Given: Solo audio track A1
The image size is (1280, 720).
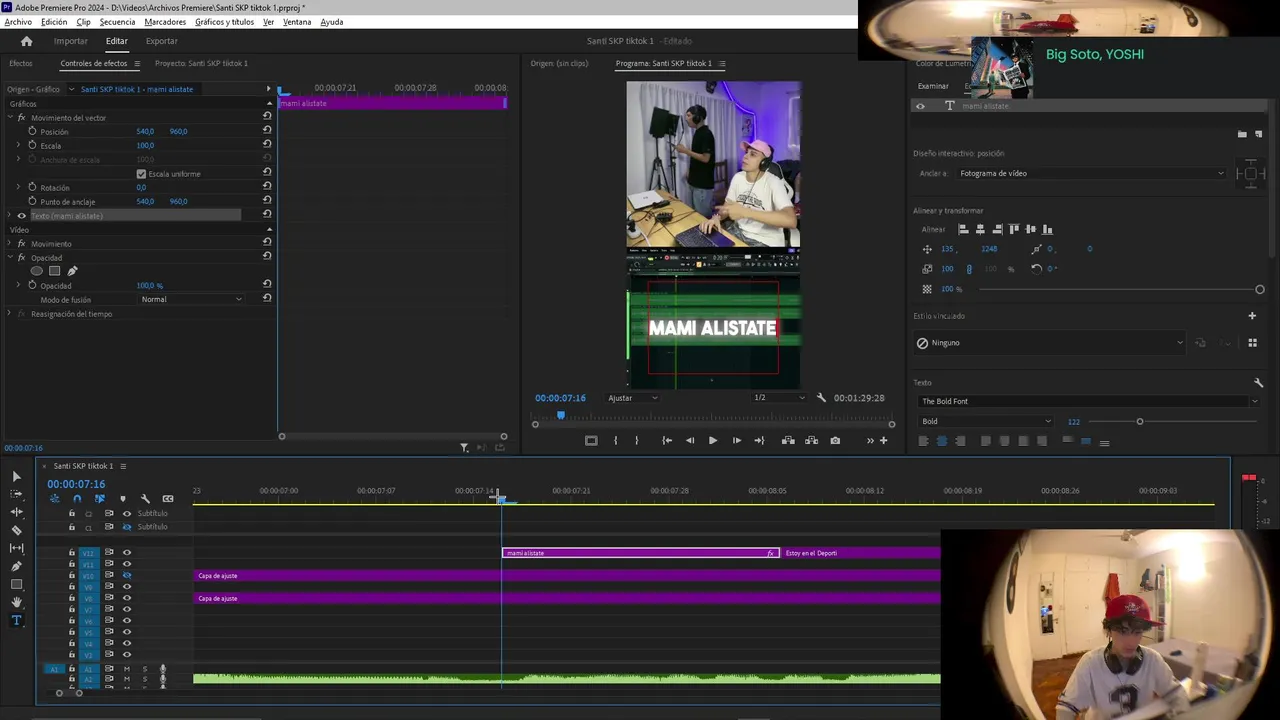Looking at the screenshot, I should tap(144, 668).
